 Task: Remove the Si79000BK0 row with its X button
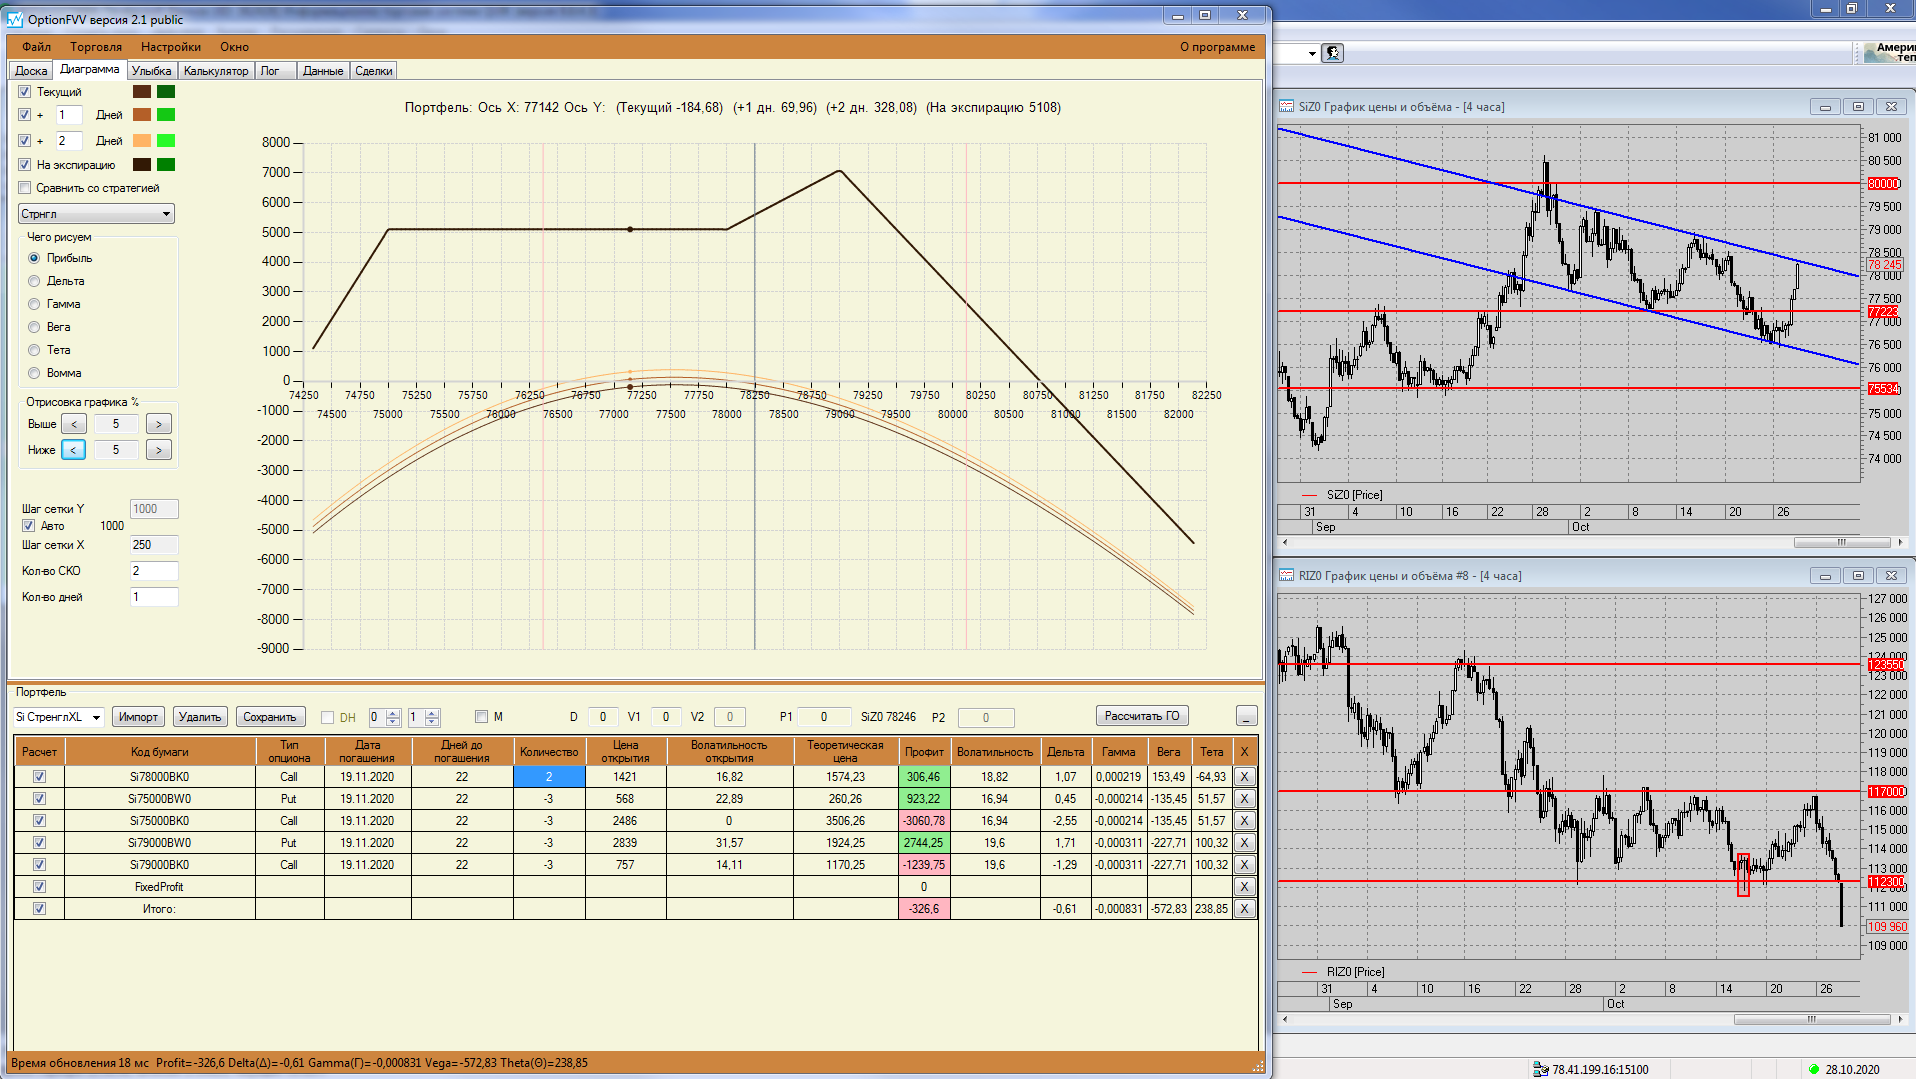click(x=1244, y=865)
